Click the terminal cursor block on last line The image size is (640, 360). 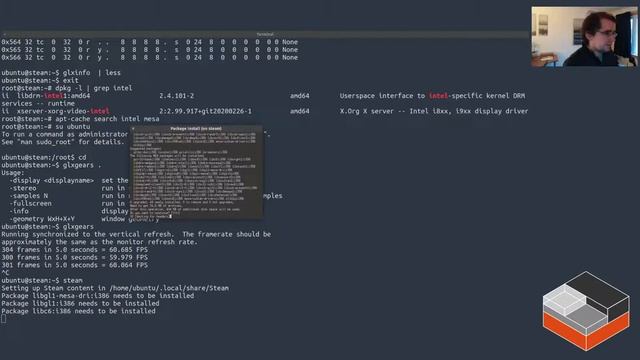click(x=4, y=319)
